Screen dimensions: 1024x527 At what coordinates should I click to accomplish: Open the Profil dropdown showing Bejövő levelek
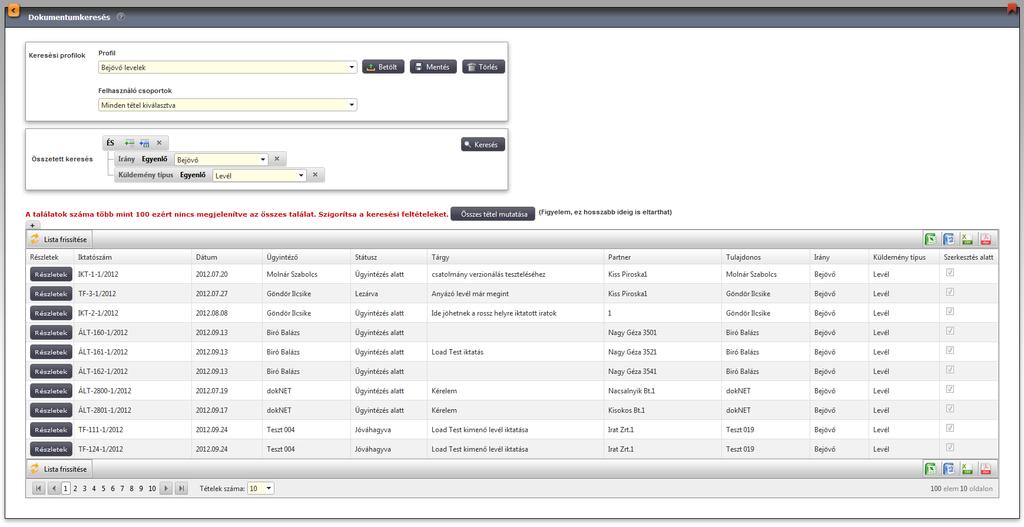pyautogui.click(x=227, y=67)
